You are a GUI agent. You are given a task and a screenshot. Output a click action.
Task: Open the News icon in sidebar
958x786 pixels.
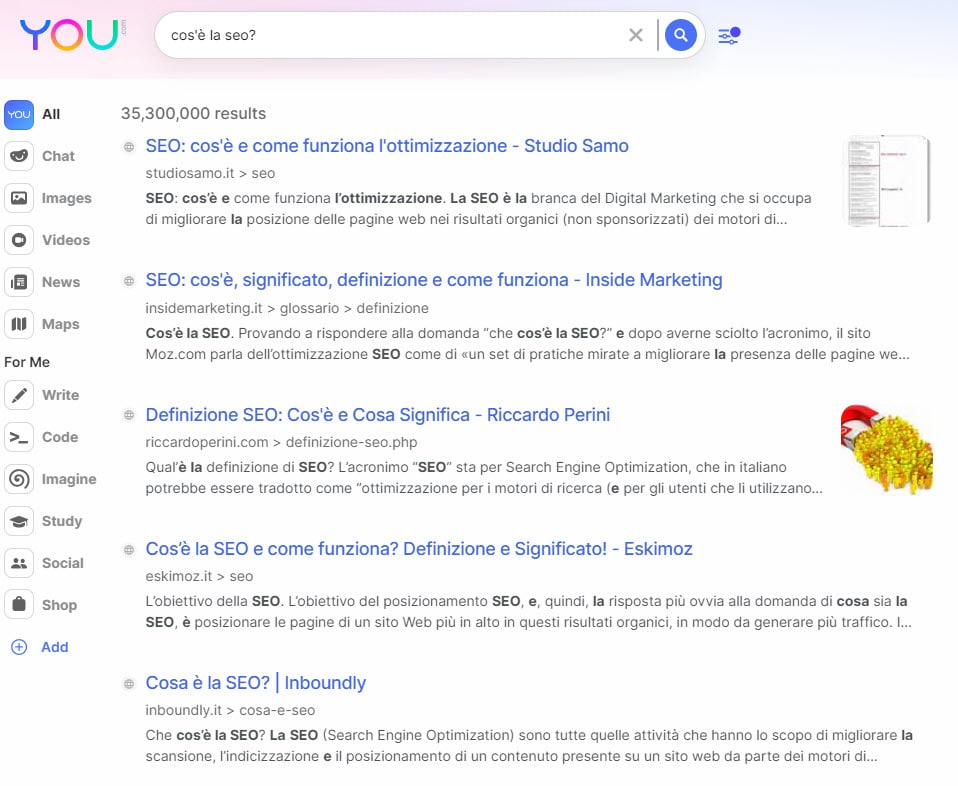pyautogui.click(x=19, y=282)
